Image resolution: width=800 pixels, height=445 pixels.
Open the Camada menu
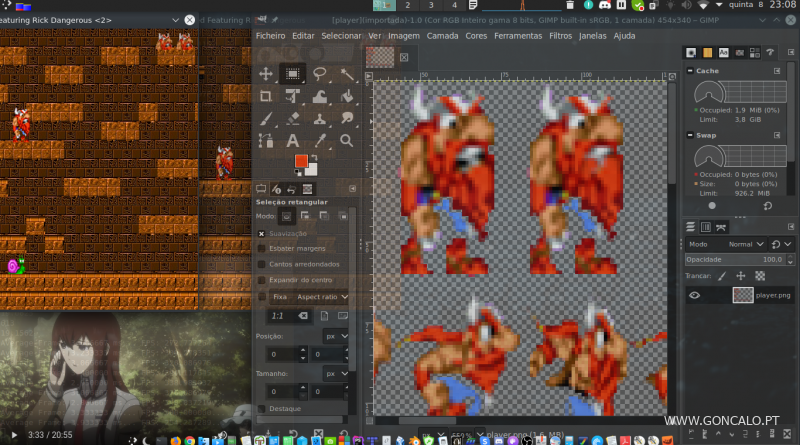click(442, 36)
